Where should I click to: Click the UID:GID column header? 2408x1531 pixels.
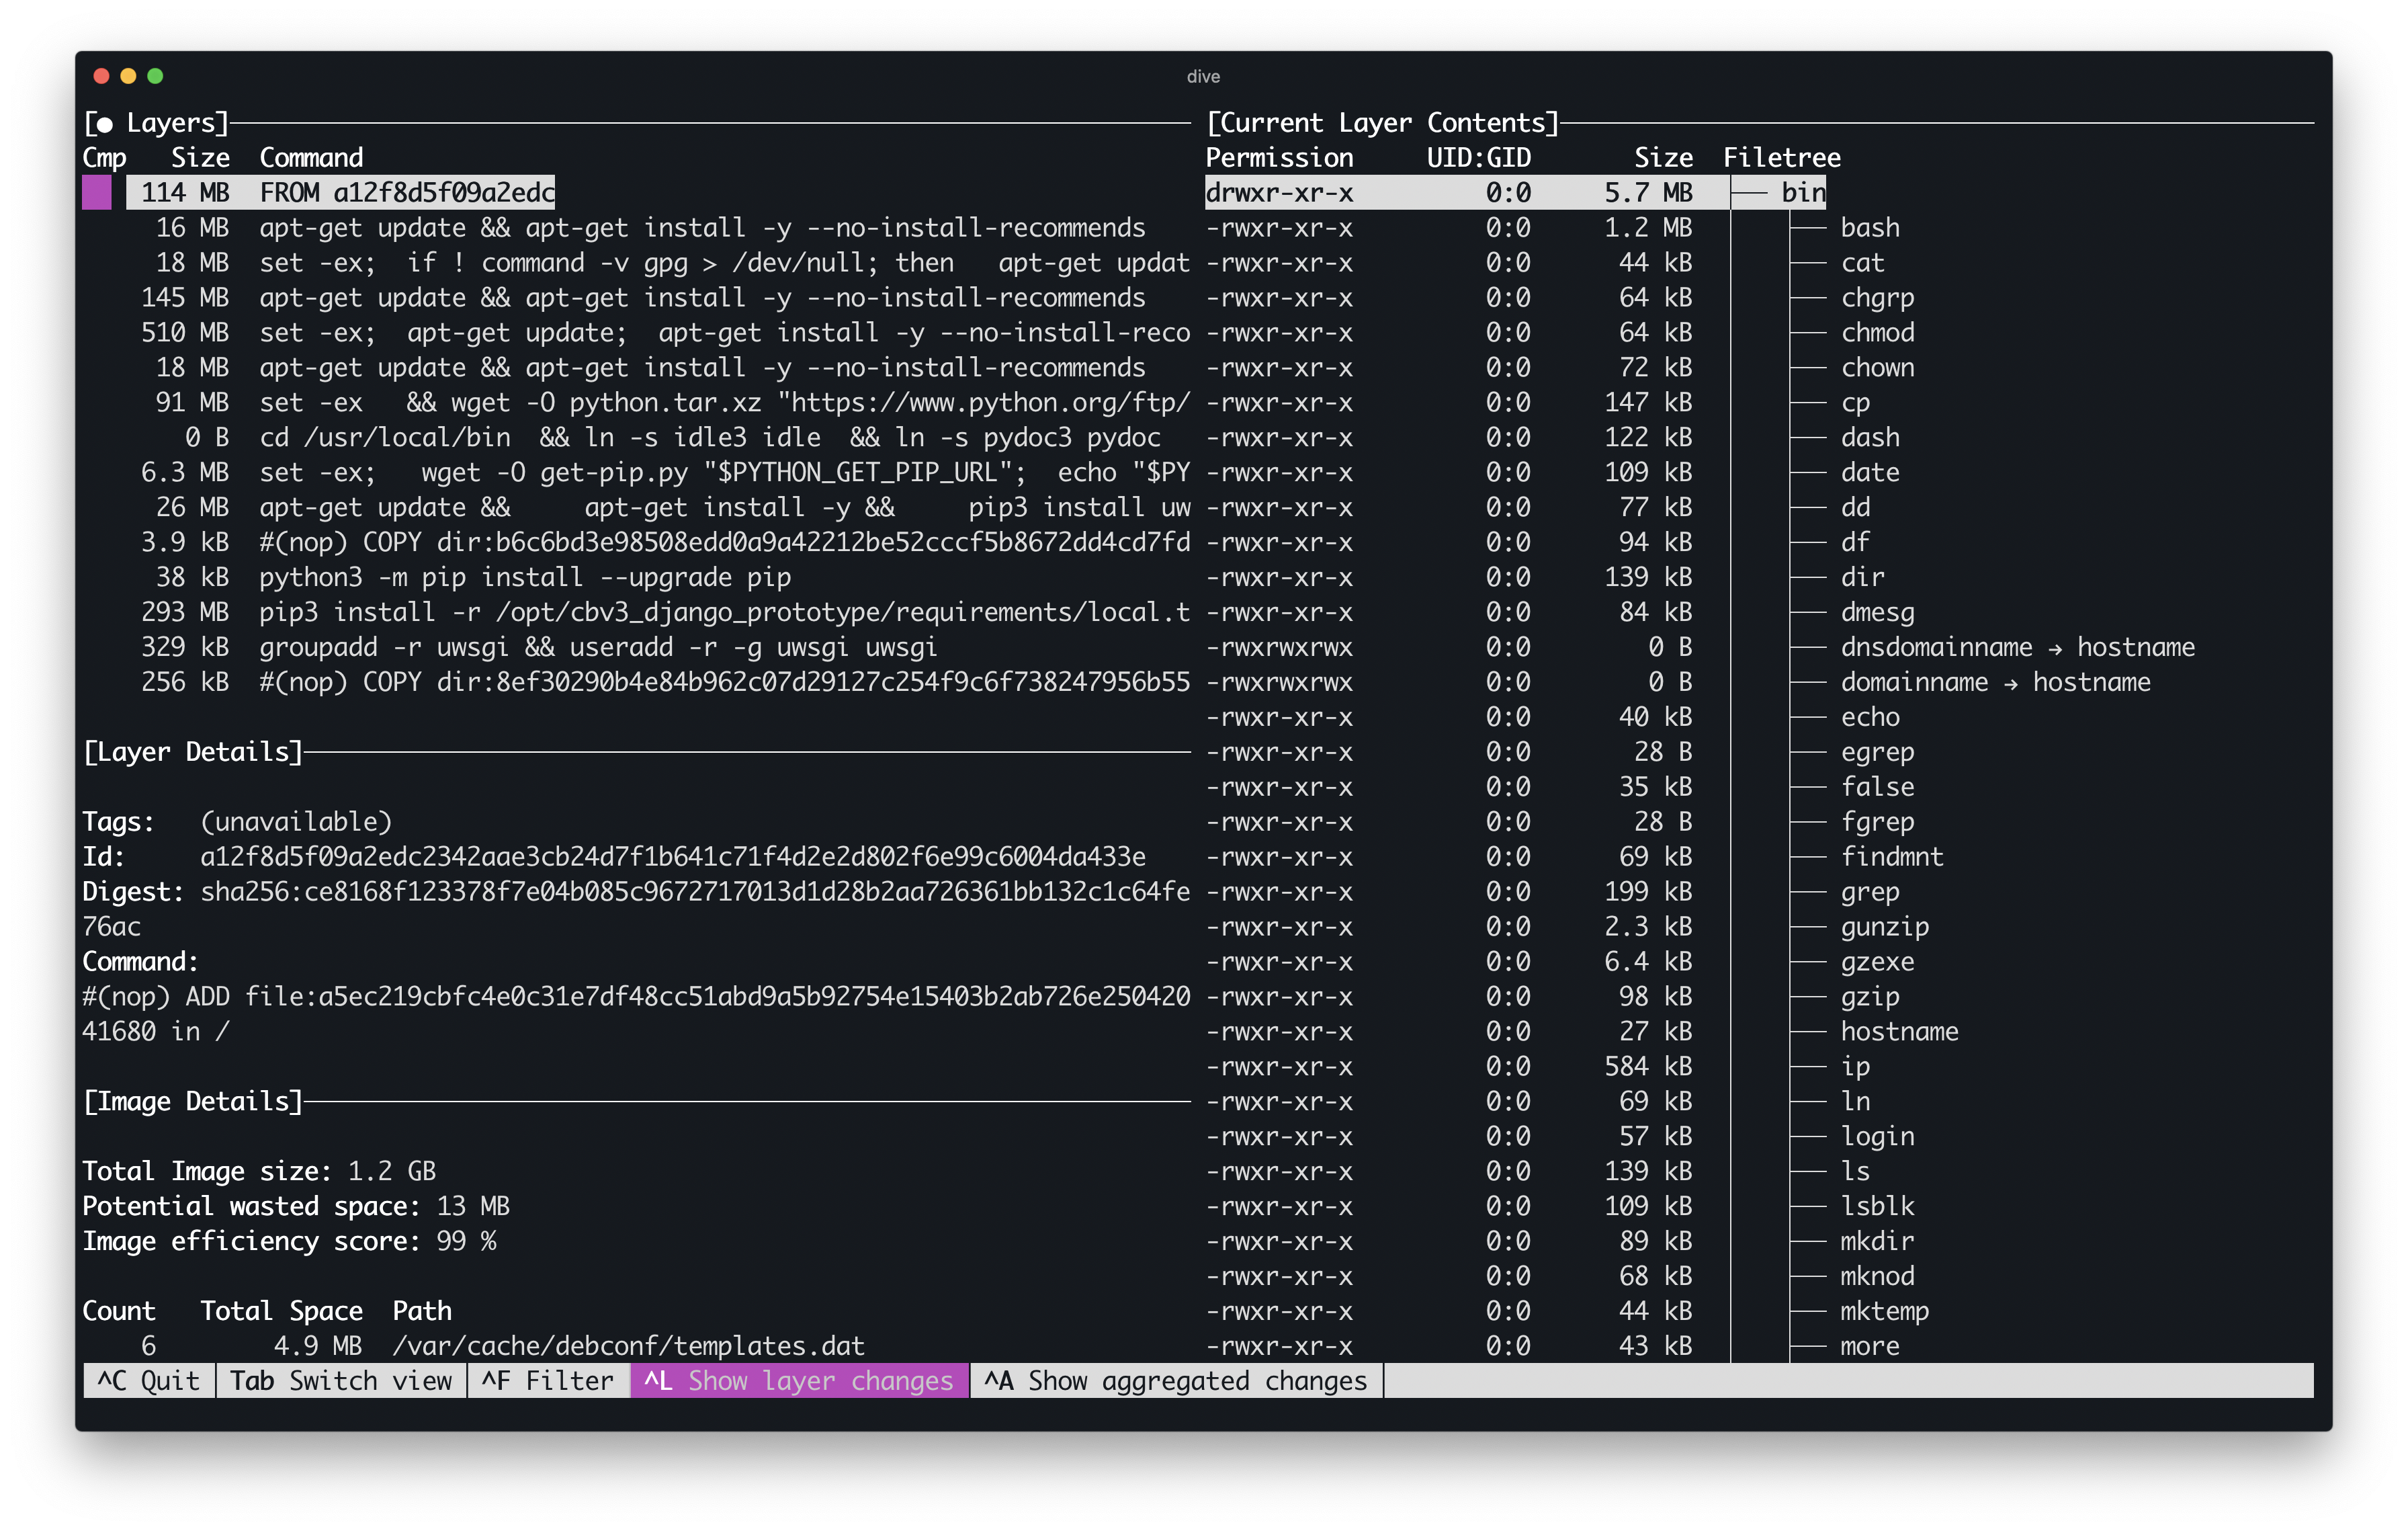point(1478,157)
